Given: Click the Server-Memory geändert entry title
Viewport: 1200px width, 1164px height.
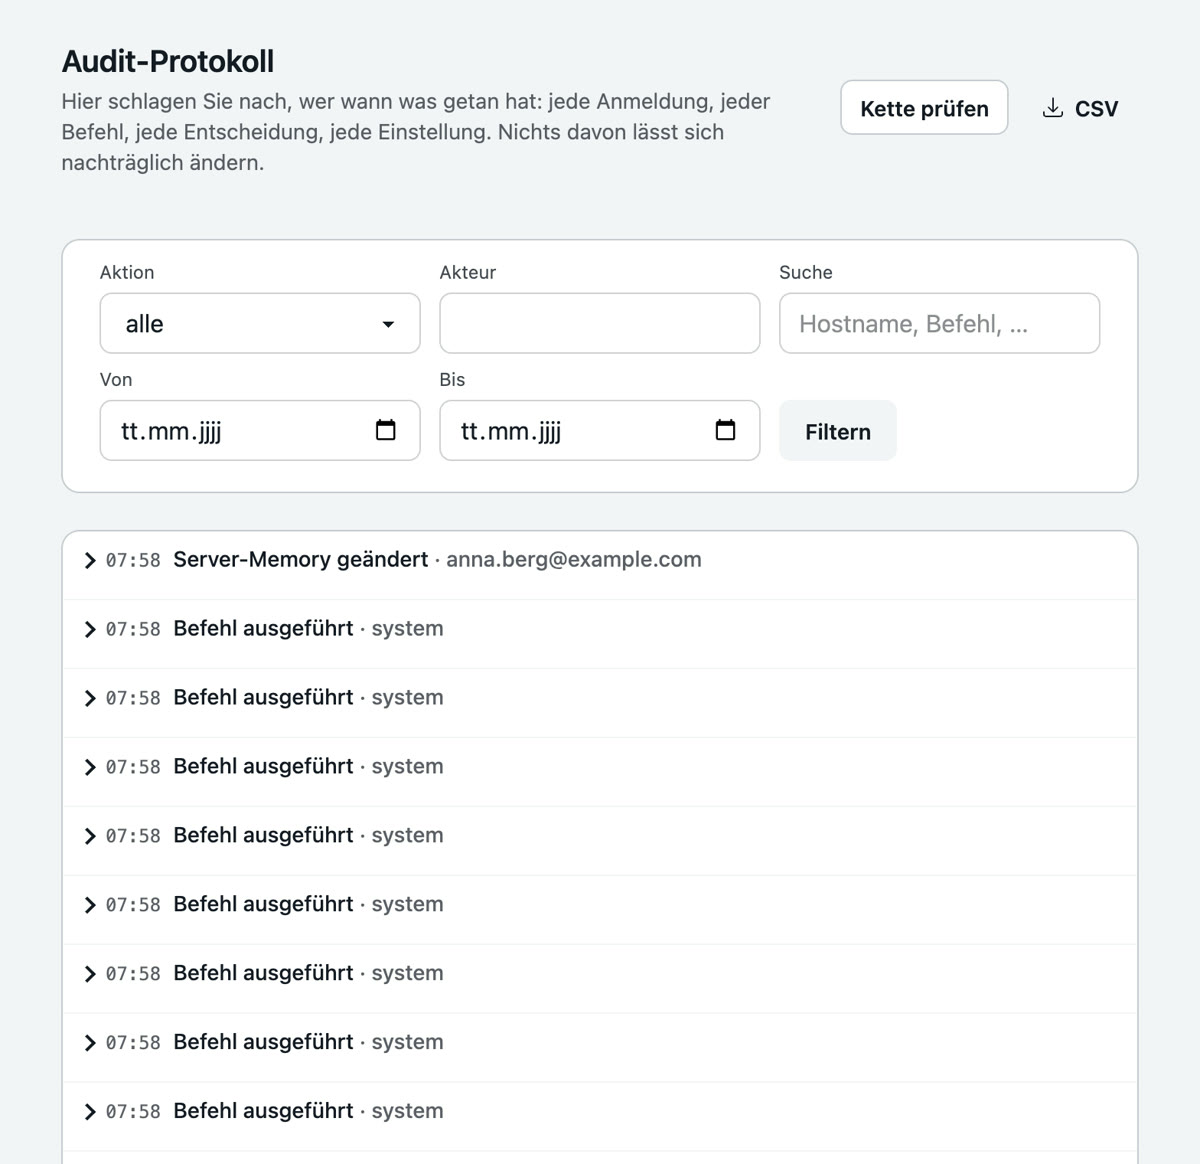Looking at the screenshot, I should (301, 559).
